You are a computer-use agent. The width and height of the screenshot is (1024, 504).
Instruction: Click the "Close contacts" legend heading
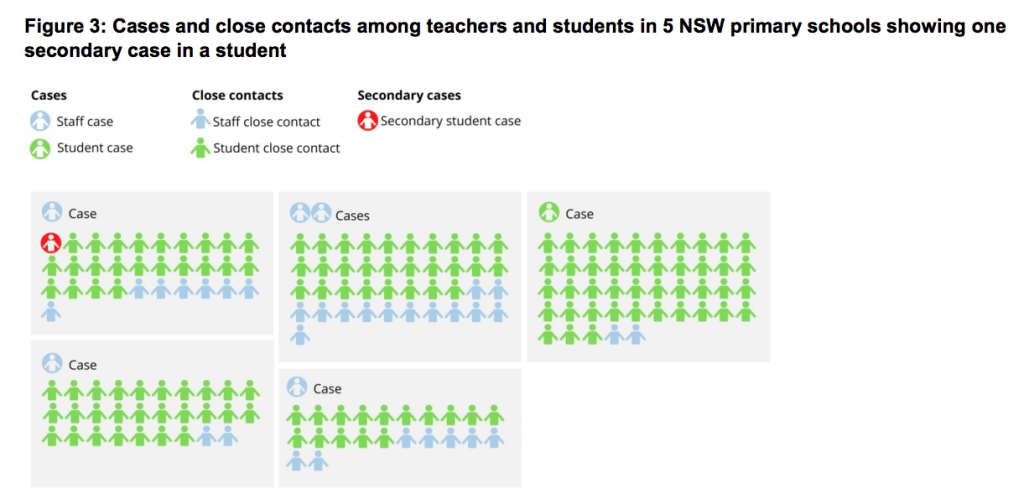pos(237,96)
